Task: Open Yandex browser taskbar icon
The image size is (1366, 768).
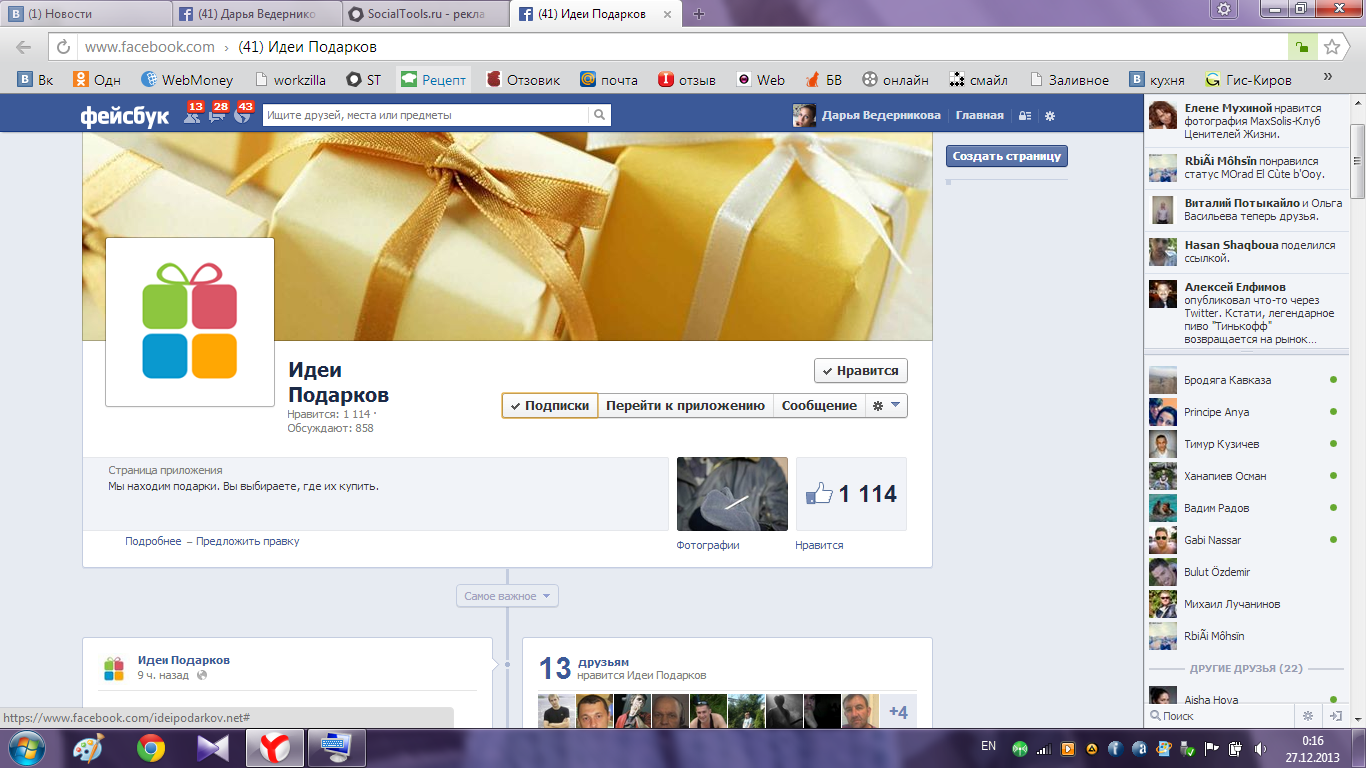Action: point(273,747)
